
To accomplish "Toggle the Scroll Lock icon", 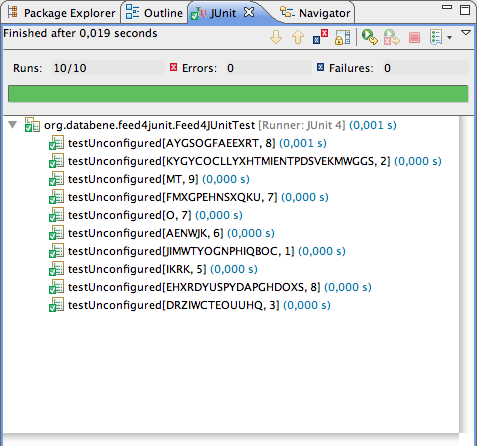I will [343, 37].
